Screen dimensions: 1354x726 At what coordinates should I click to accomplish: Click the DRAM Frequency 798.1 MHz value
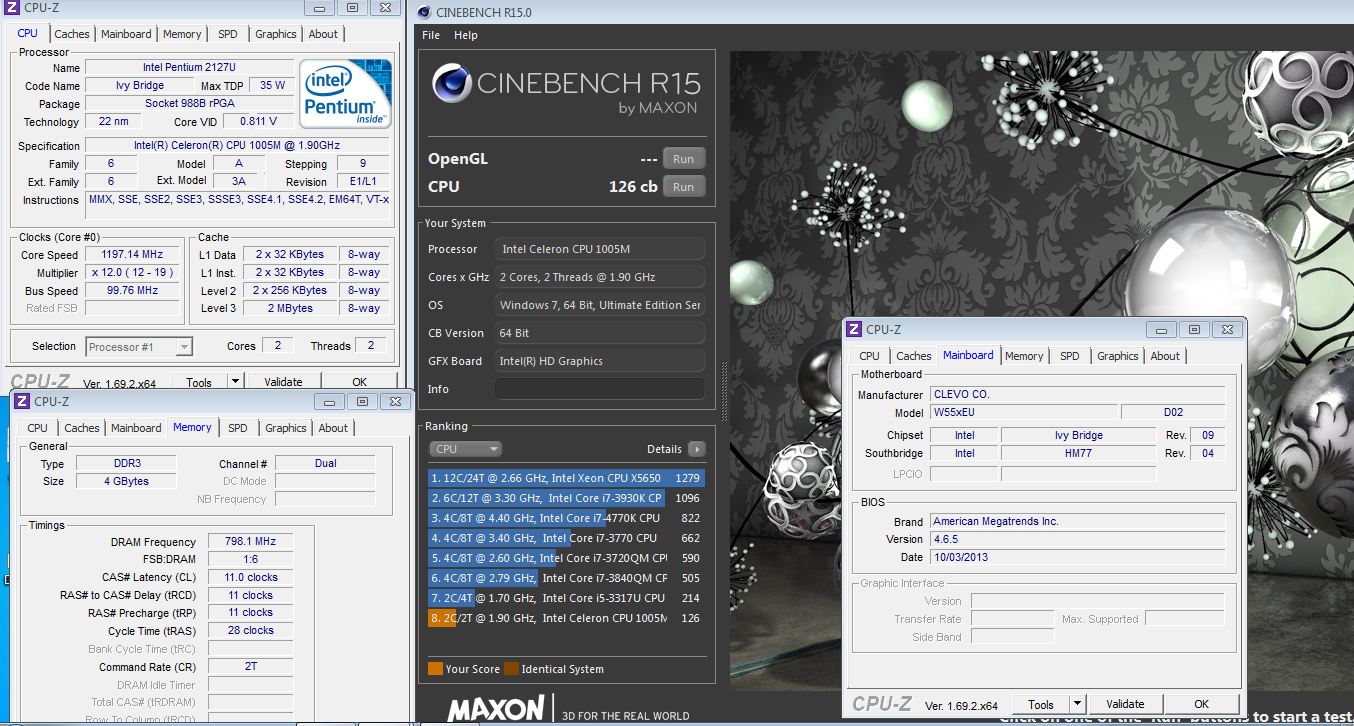(250, 542)
